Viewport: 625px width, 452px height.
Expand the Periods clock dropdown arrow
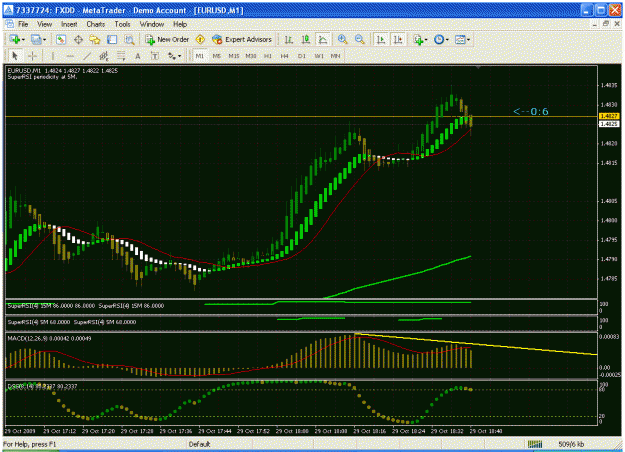[x=447, y=40]
